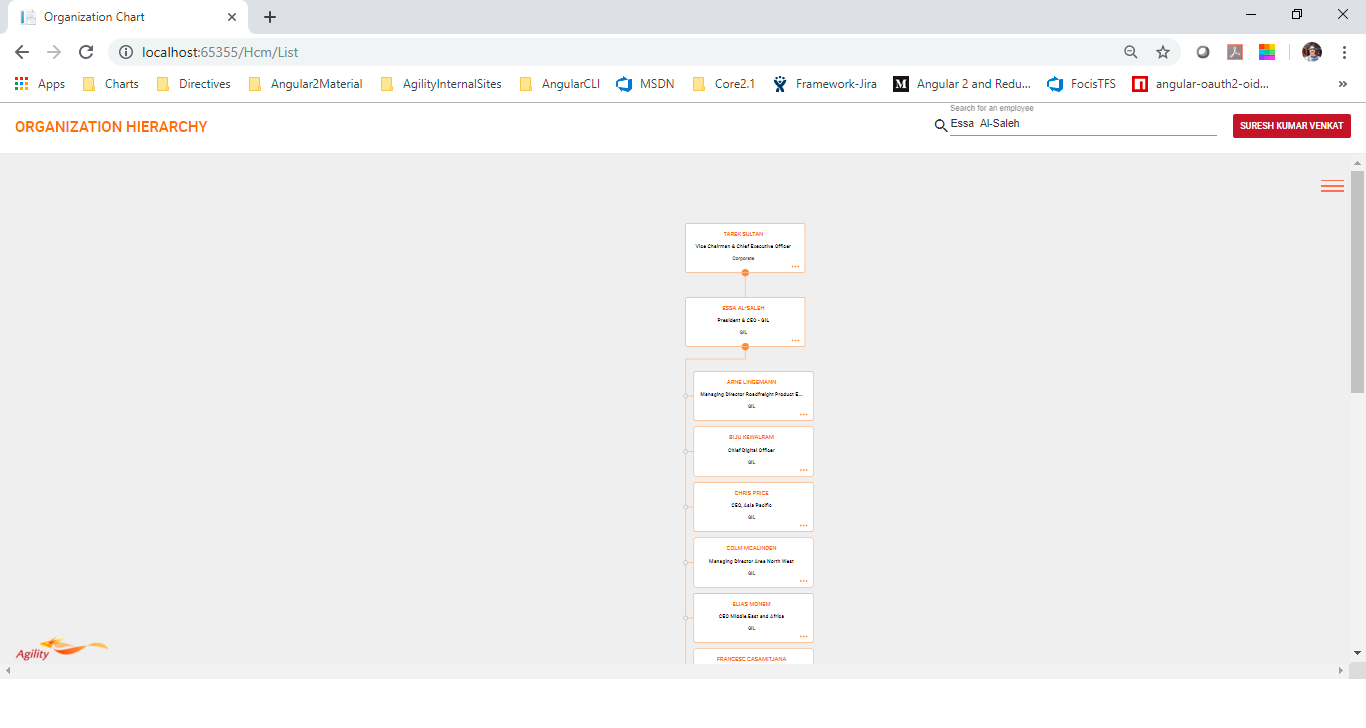1366x728 pixels.
Task: Open the Charts bookmark folder
Action: pos(110,84)
